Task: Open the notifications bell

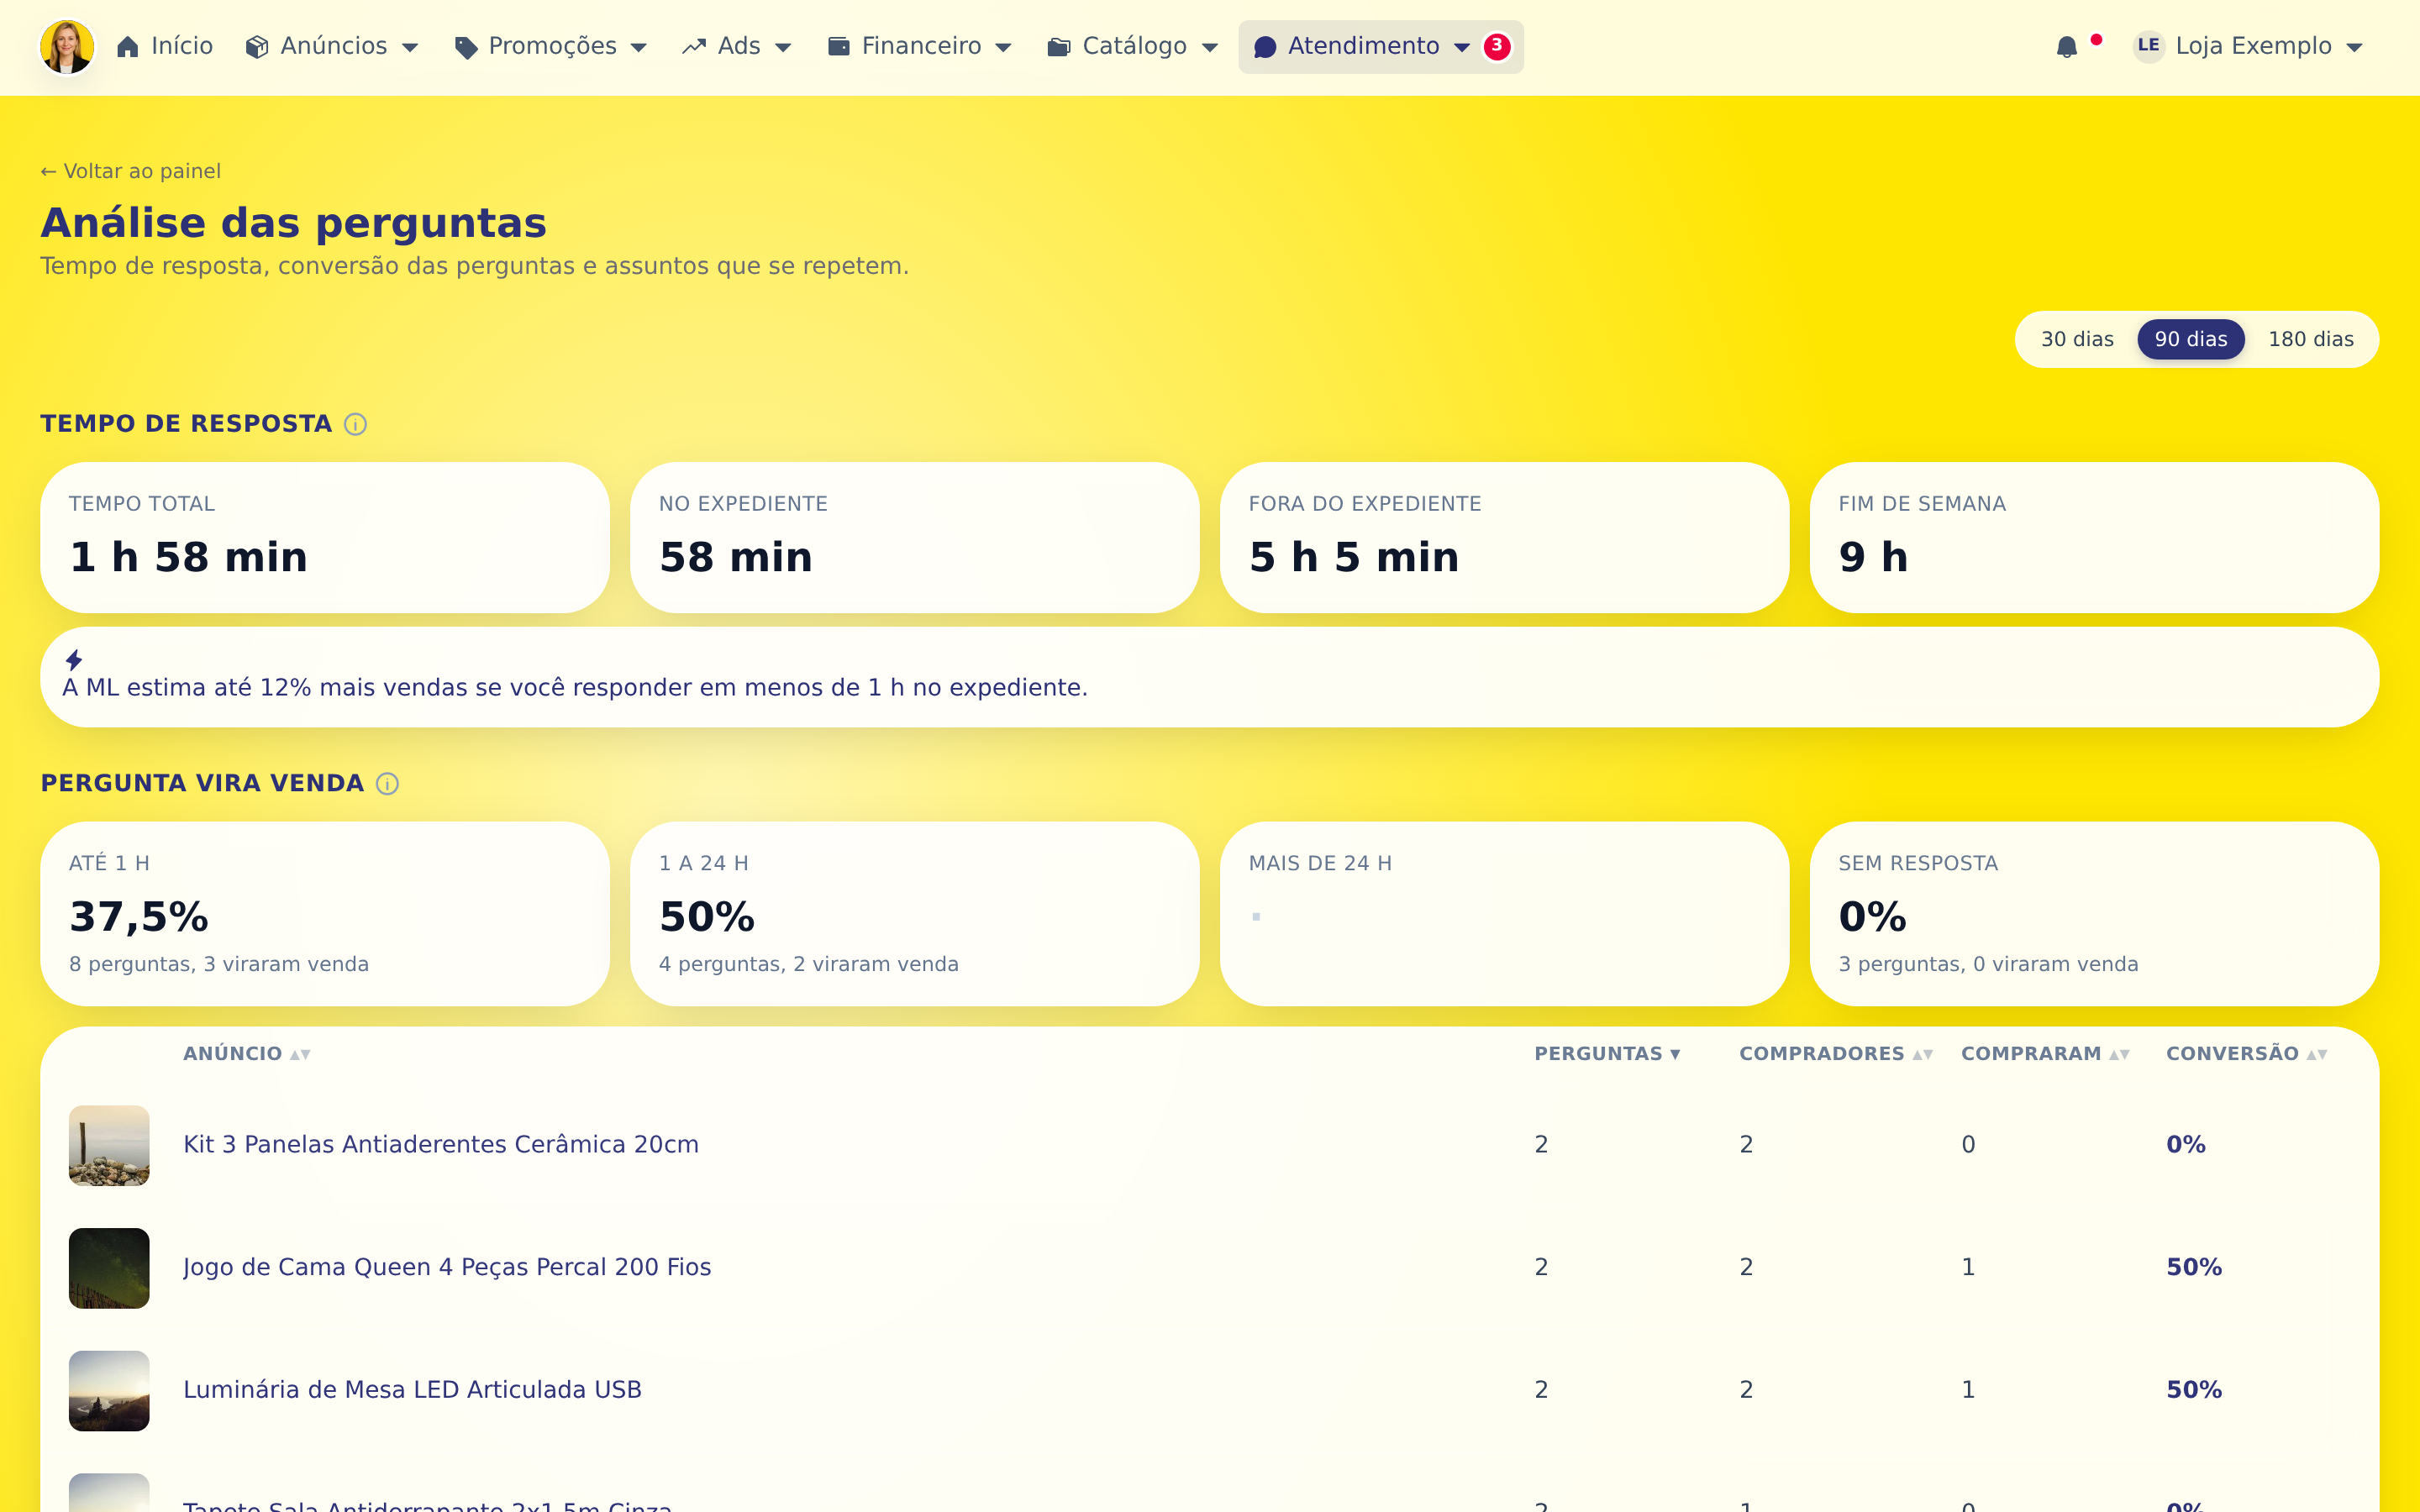Action: pos(2067,47)
